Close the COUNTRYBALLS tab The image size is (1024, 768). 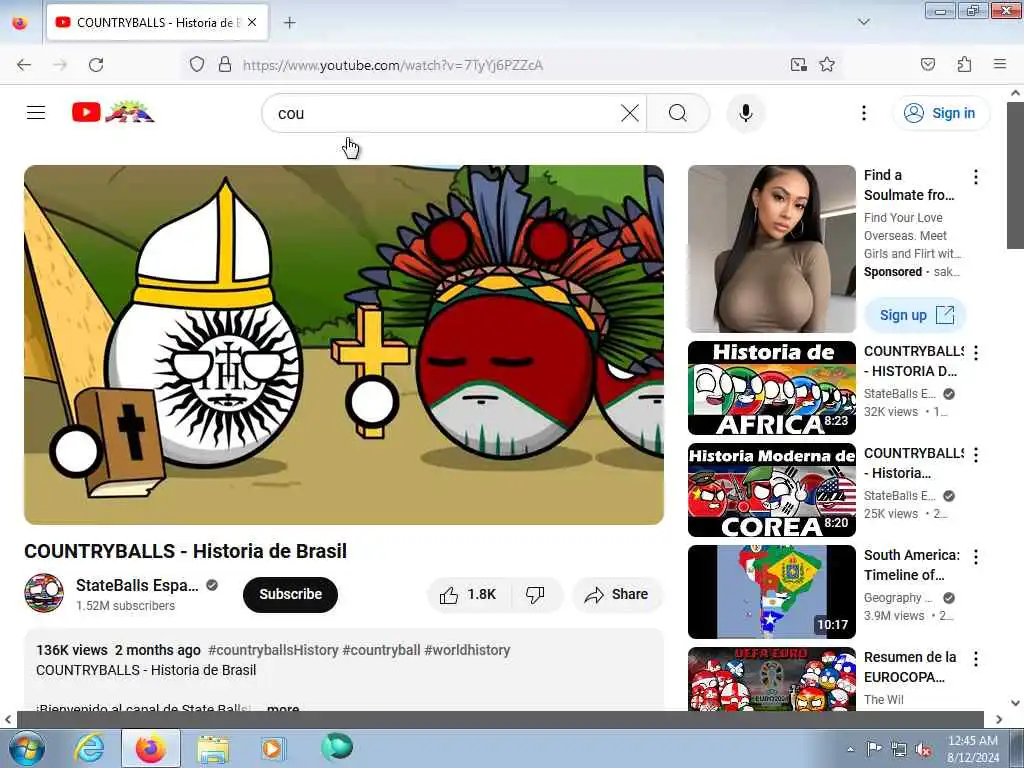(x=252, y=22)
